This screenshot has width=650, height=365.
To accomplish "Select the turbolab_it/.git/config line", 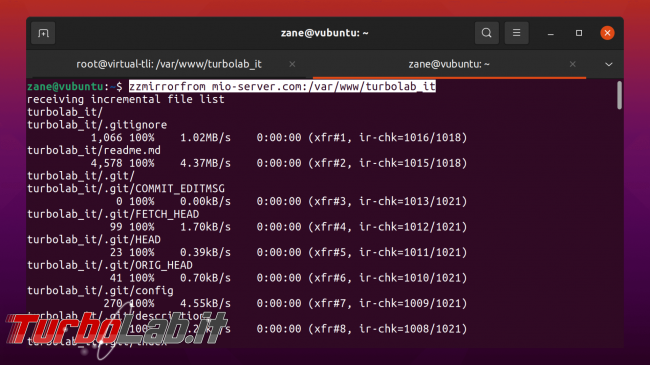I will (100, 290).
